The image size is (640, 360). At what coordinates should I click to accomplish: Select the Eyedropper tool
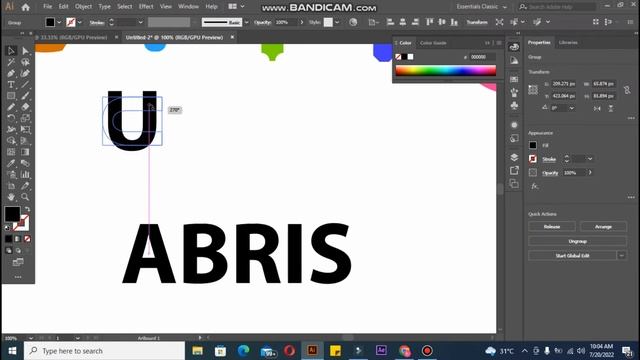[11, 163]
